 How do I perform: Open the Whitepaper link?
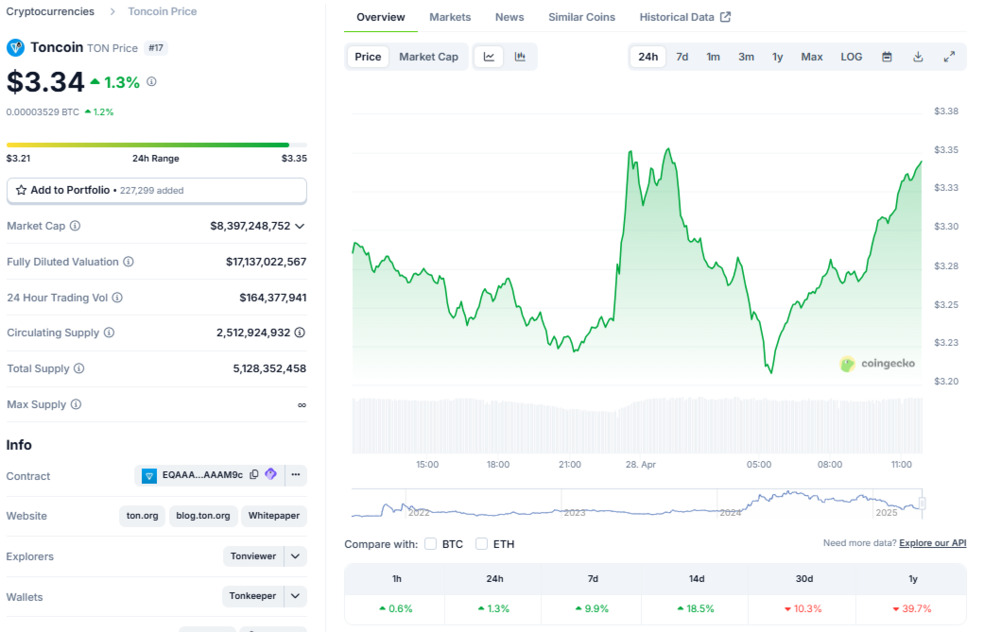[274, 516]
